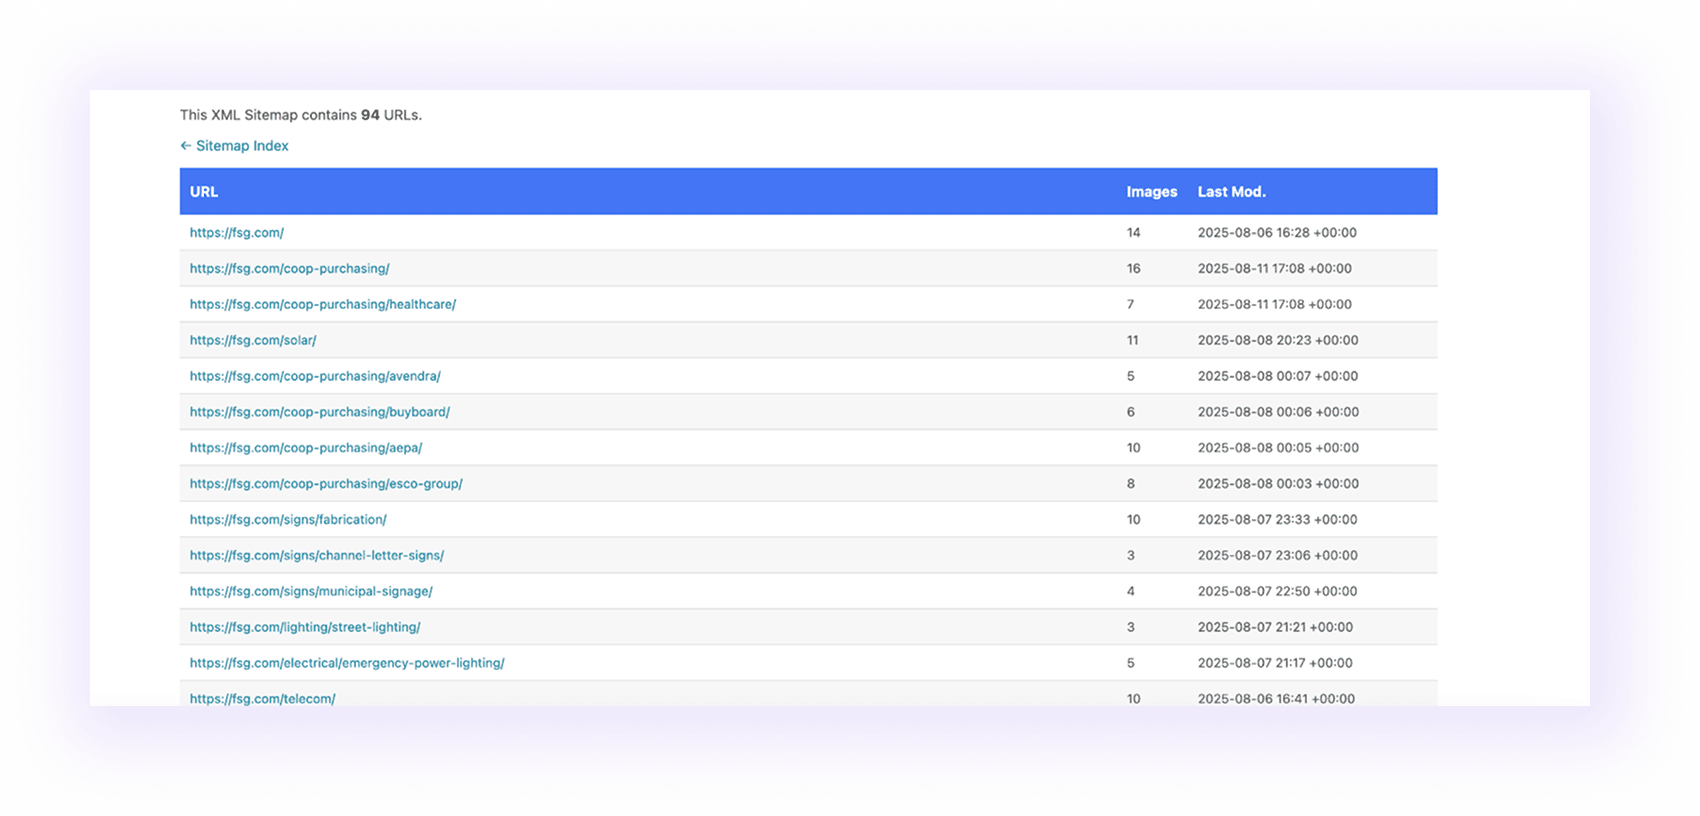Go back to the Sitemap Index link

[234, 146]
